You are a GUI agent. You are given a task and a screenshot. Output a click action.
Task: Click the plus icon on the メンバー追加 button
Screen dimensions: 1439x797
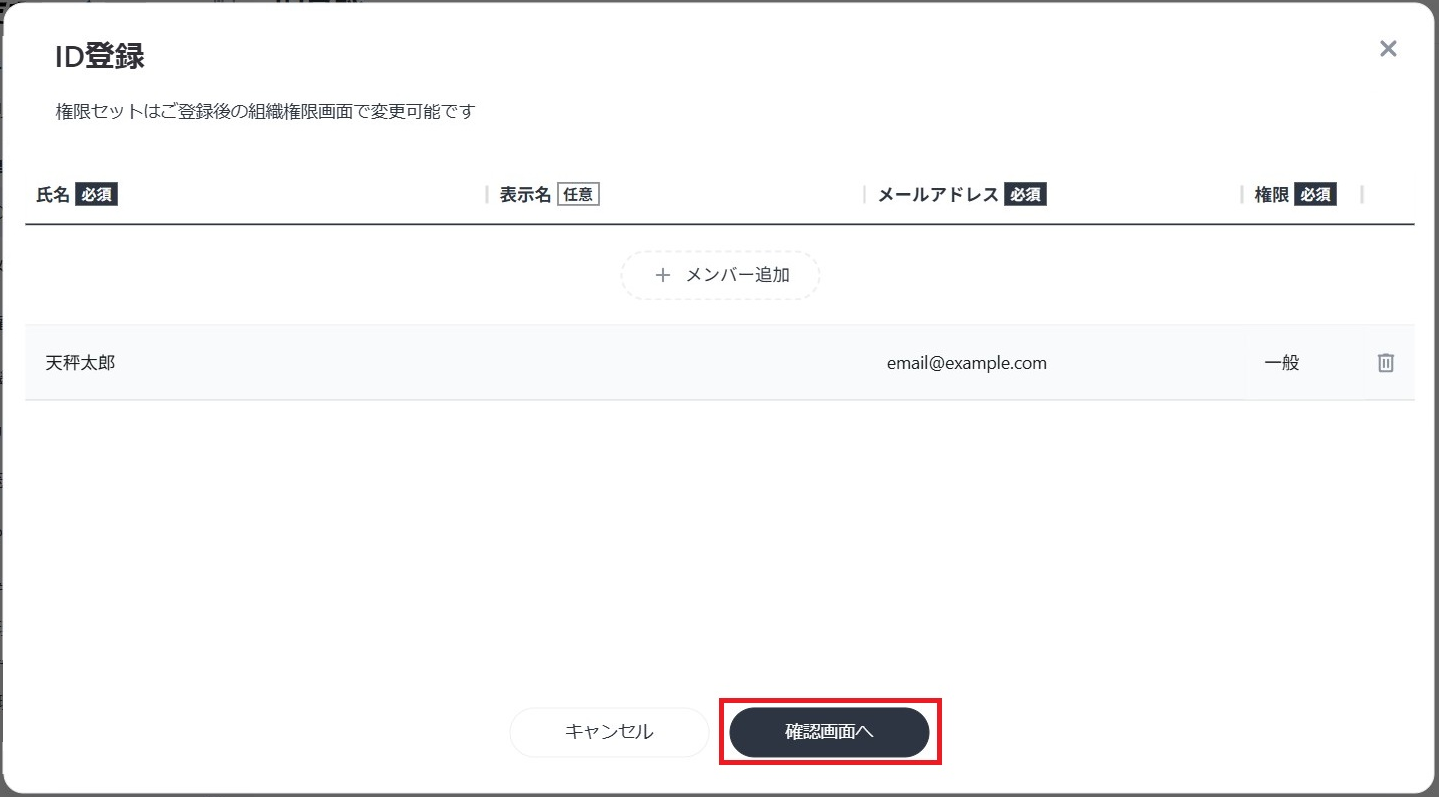tap(662, 274)
